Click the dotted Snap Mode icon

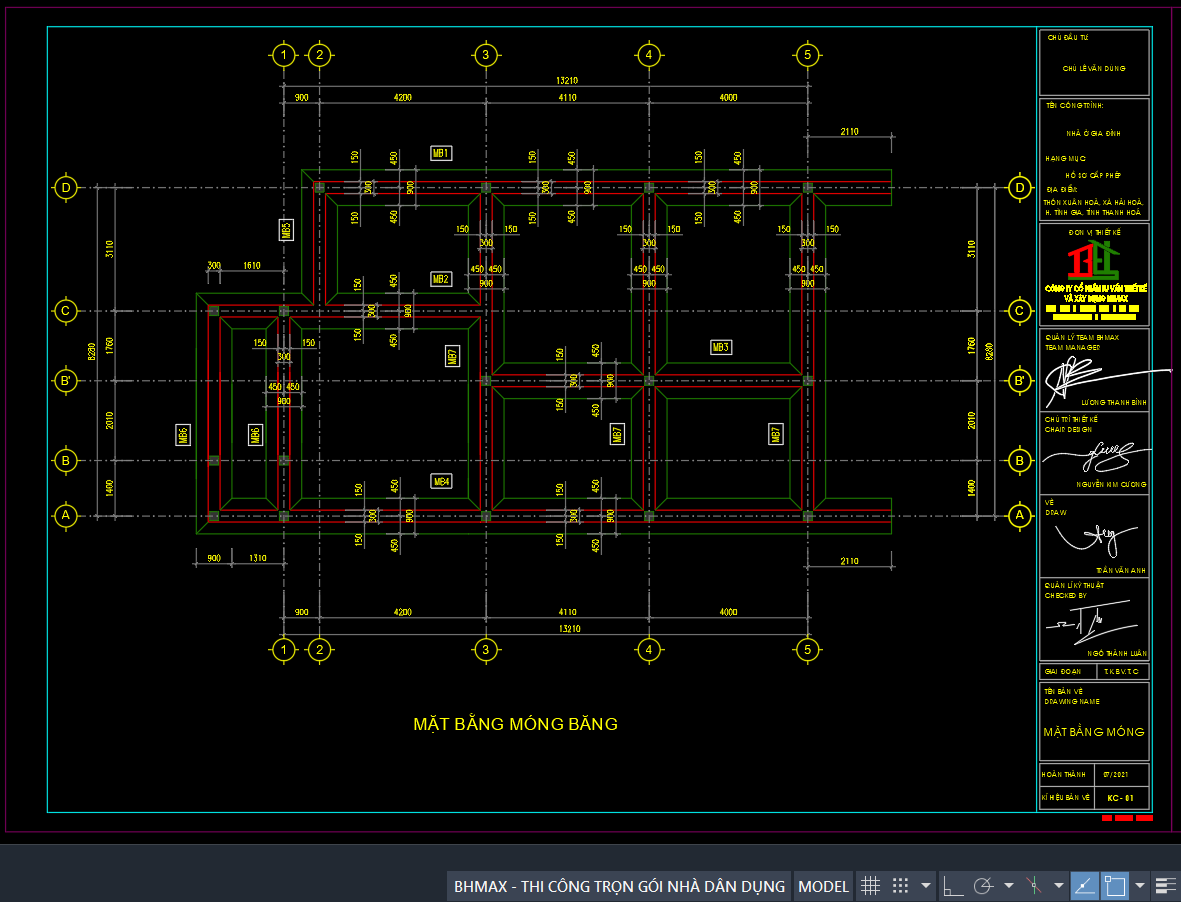[900, 886]
